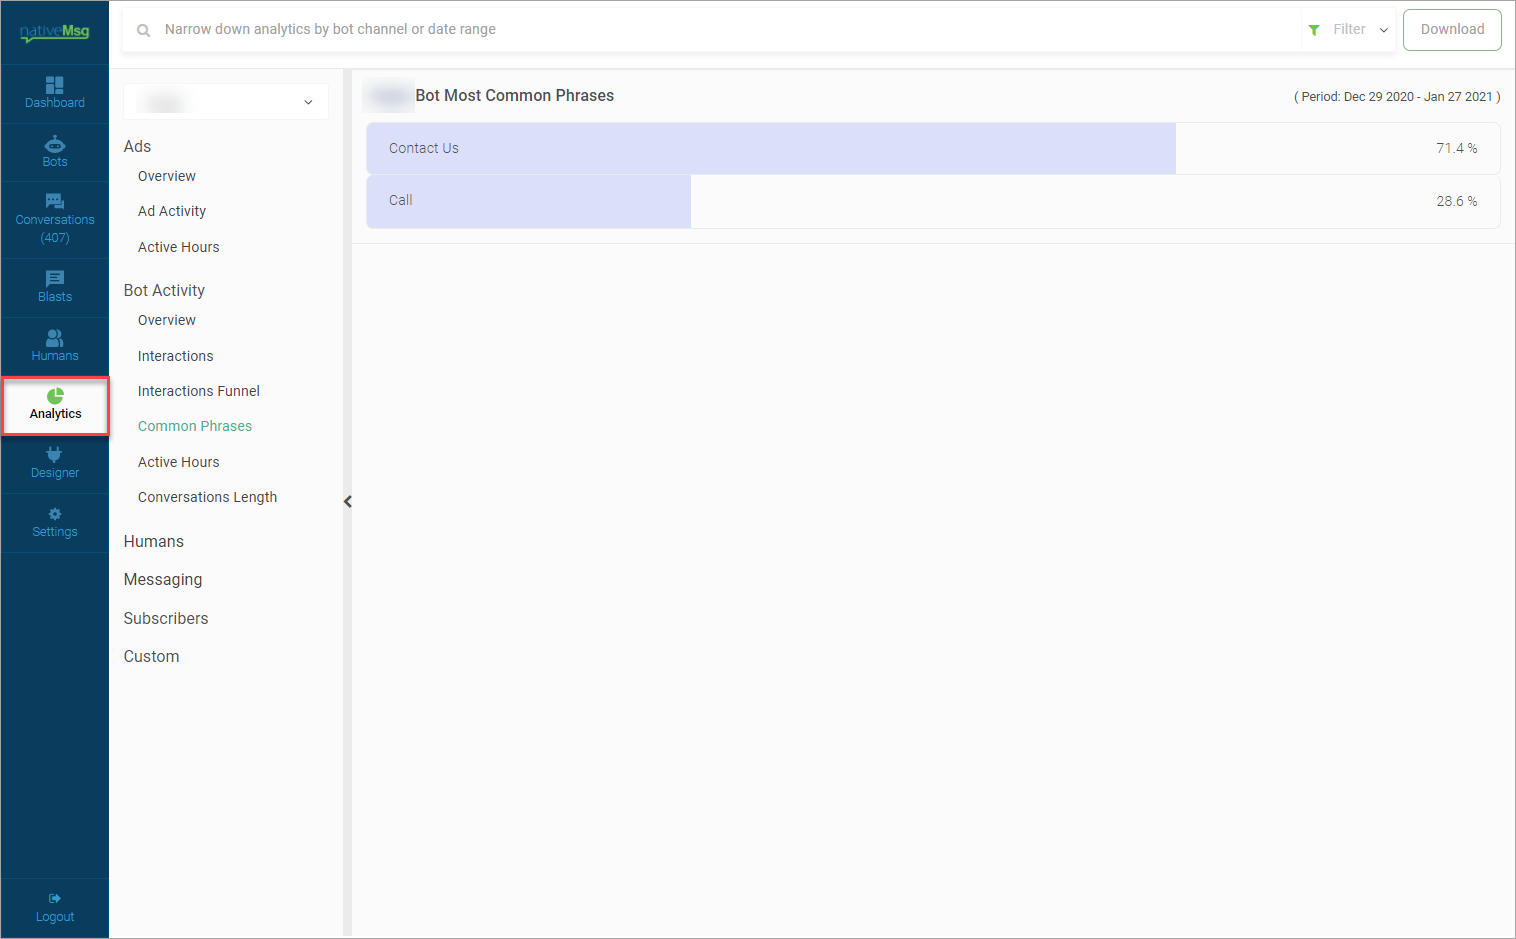Open the Designer plug icon
1516x939 pixels.
[55, 455]
